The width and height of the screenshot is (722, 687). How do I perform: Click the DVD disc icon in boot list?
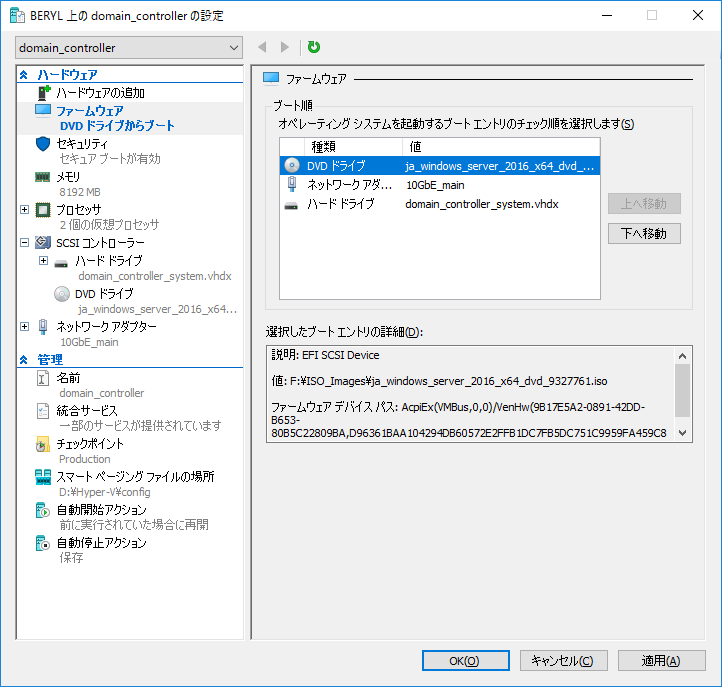292,165
